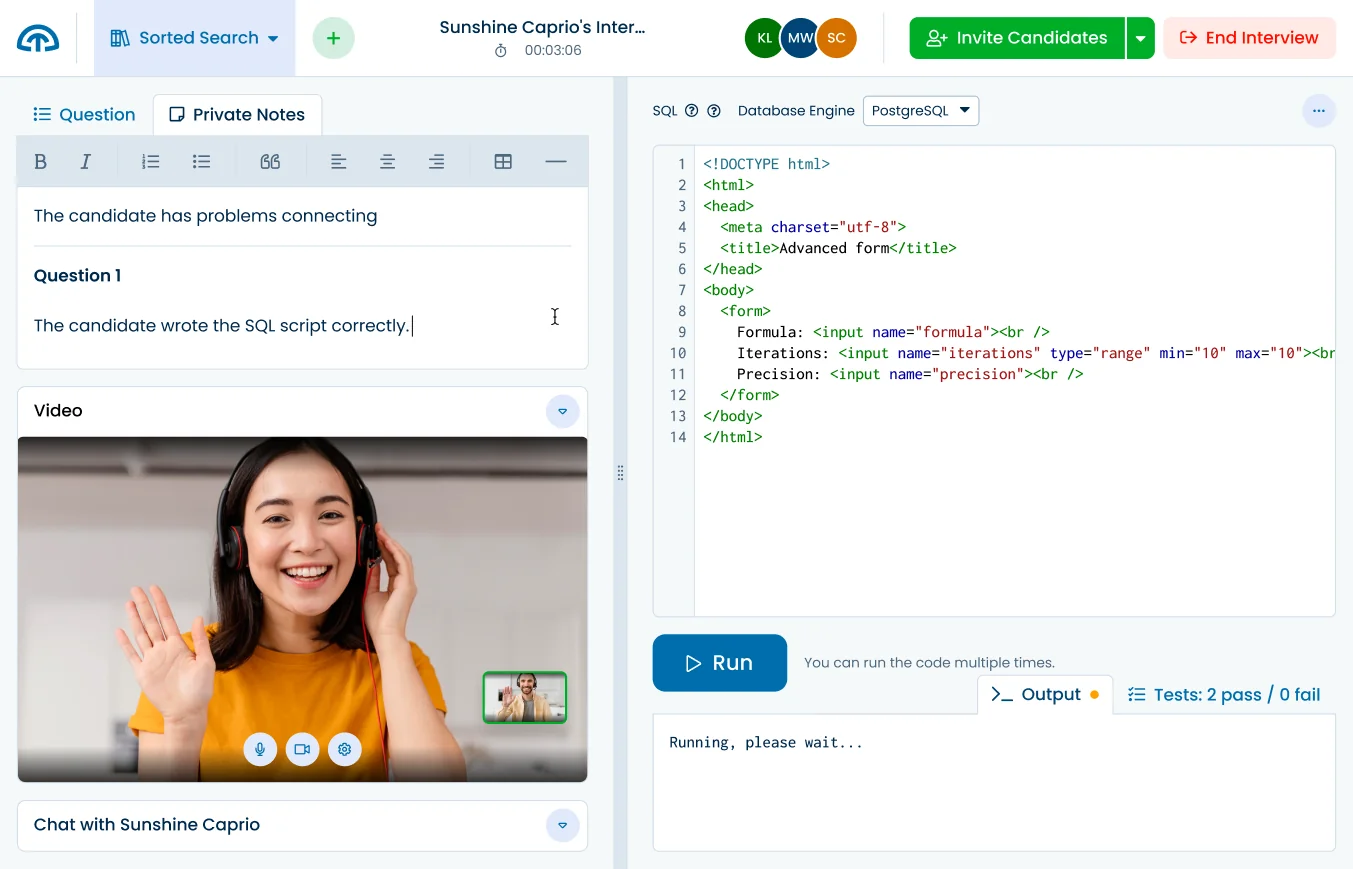
Task: Expand the Chat with Sunshine Caprio panel
Action: 562,825
